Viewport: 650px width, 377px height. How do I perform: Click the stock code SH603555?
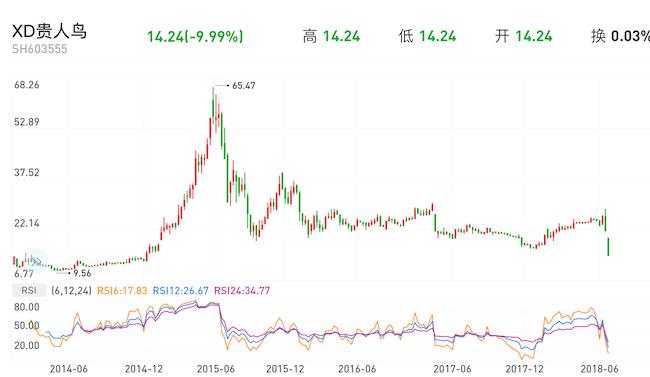pos(39,49)
